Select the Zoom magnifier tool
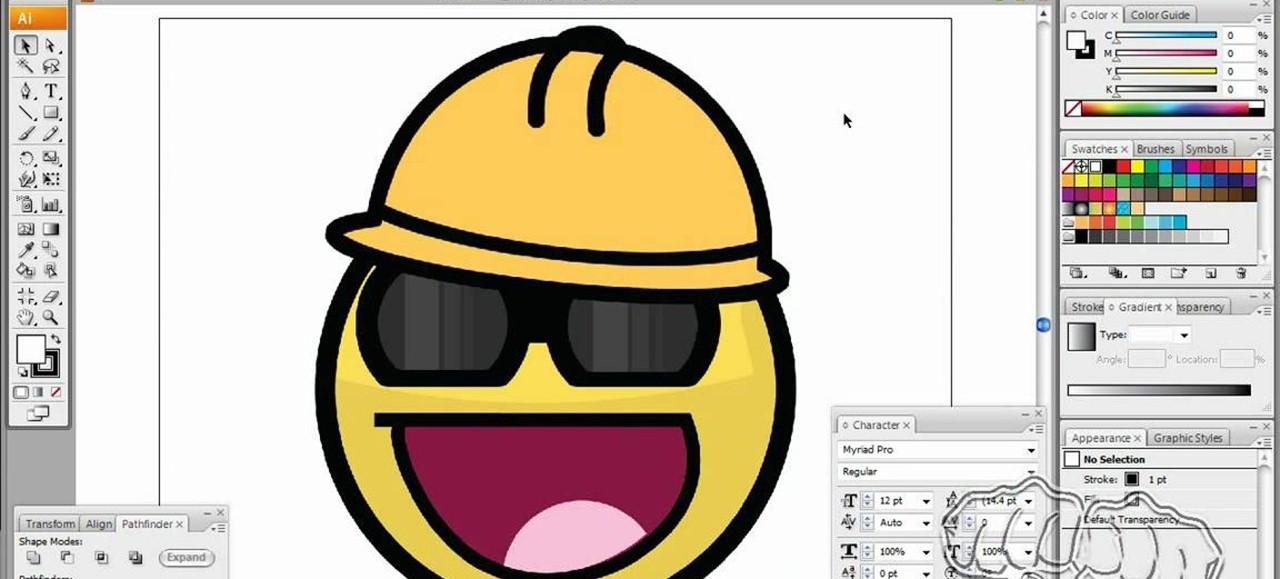Image resolution: width=1280 pixels, height=579 pixels. [x=51, y=317]
